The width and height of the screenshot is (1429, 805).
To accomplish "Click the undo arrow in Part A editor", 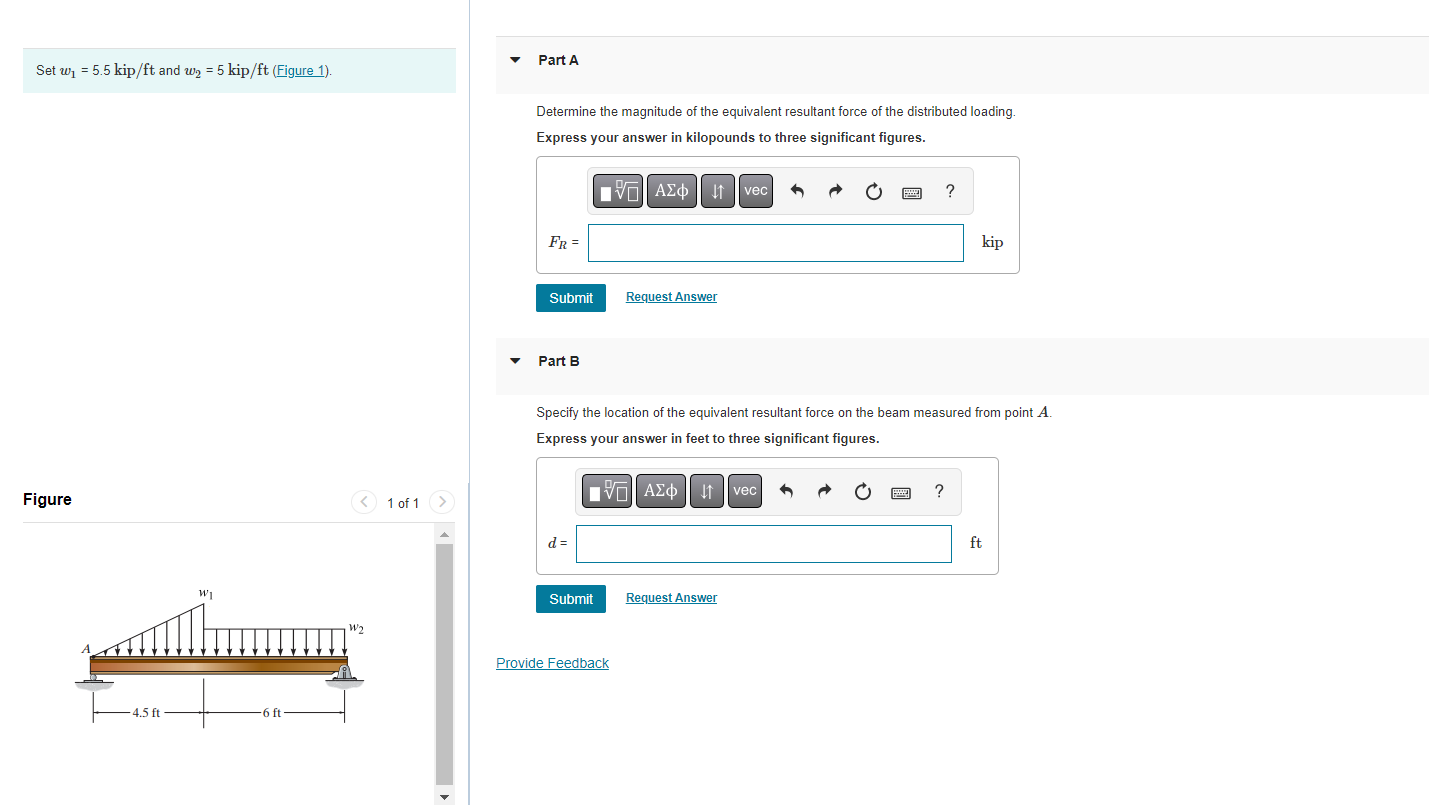I will [797, 190].
